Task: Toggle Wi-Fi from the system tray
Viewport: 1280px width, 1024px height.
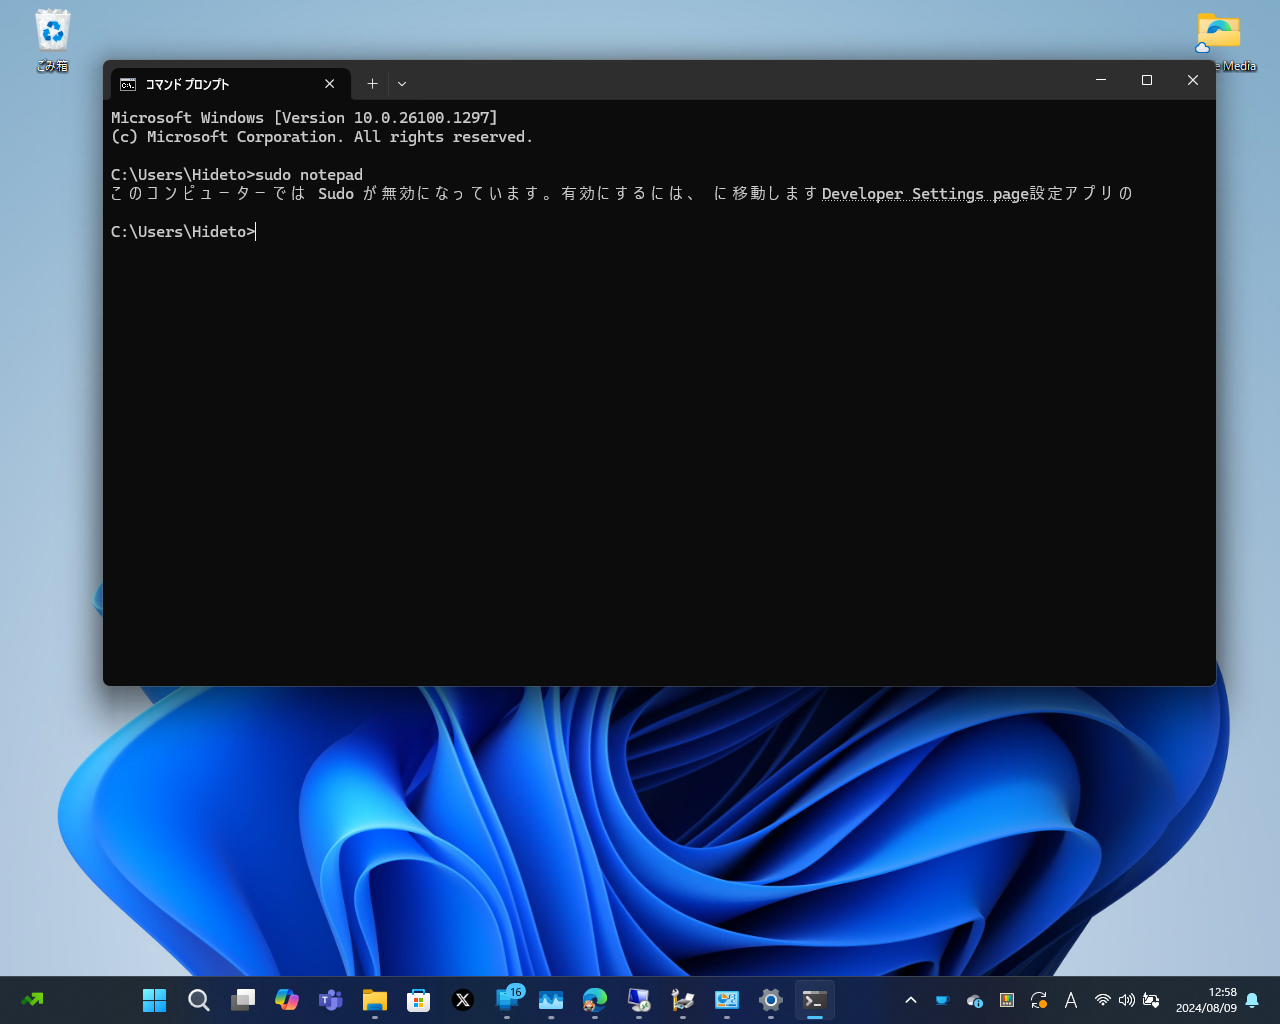Action: pyautogui.click(x=1102, y=999)
